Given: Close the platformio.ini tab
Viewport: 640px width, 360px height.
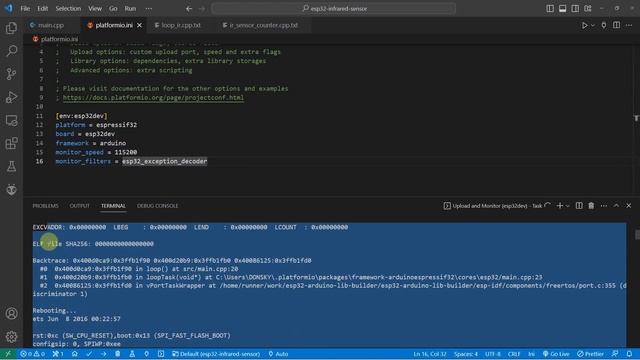Looking at the screenshot, I should pos(140,25).
